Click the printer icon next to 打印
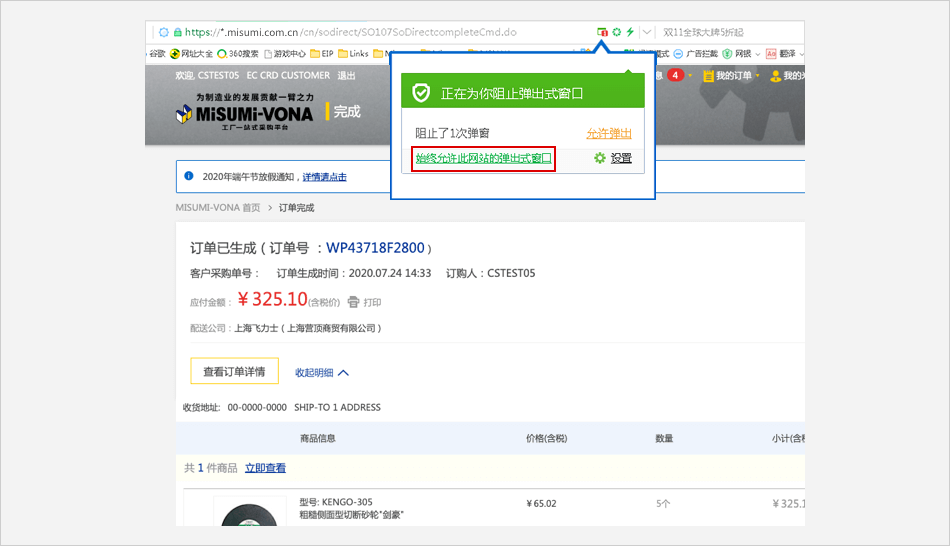Screen dimensions: 950x546 [x=353, y=302]
